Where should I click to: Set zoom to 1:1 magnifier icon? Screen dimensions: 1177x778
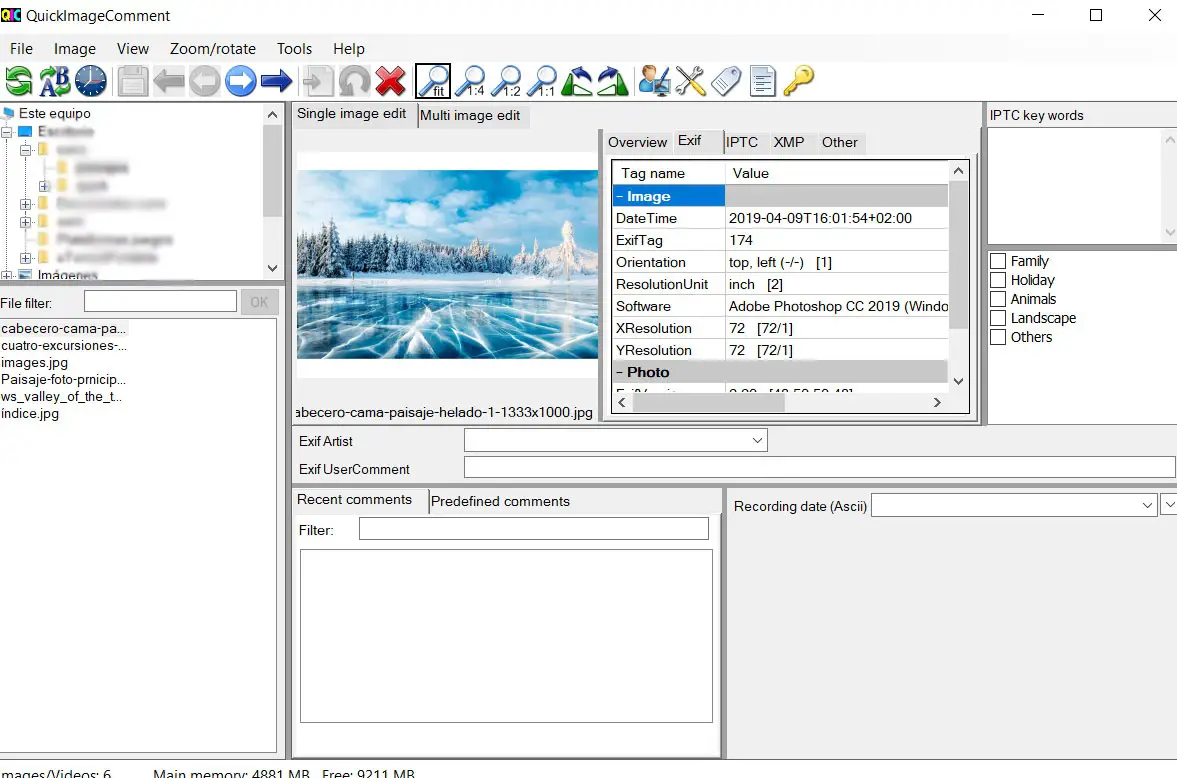coord(542,81)
